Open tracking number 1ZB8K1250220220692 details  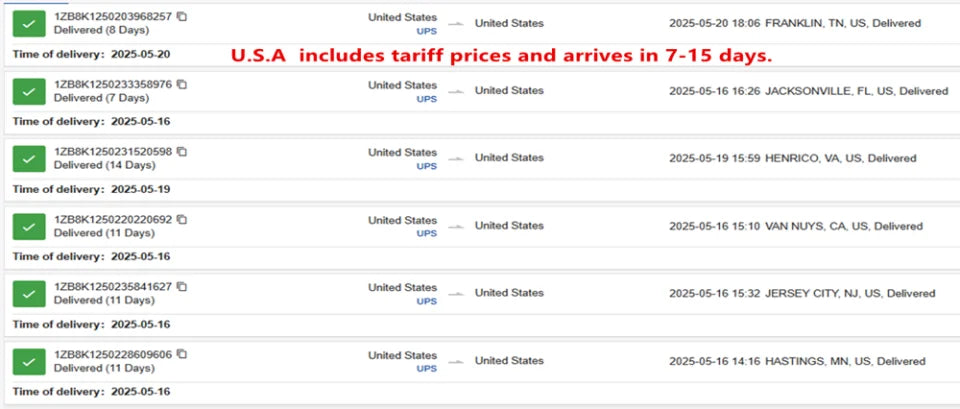(113, 219)
